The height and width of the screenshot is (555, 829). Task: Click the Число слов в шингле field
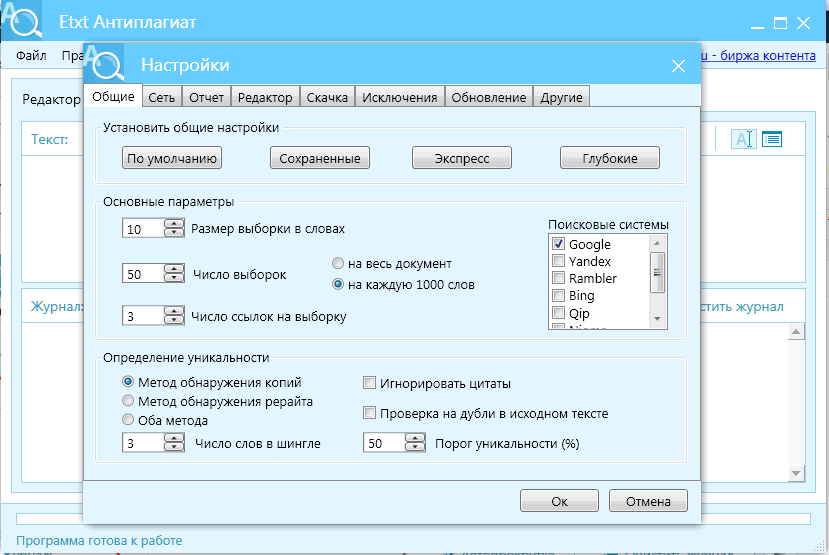point(143,442)
